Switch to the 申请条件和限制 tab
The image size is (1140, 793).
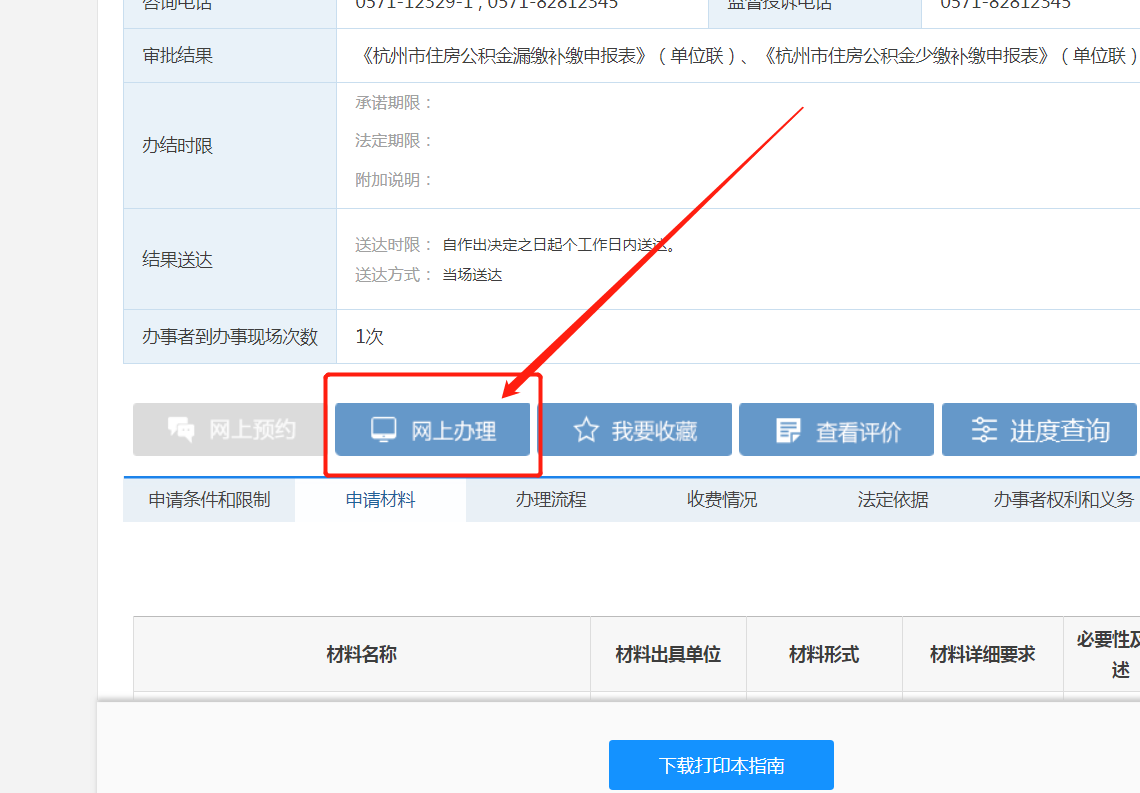point(209,499)
